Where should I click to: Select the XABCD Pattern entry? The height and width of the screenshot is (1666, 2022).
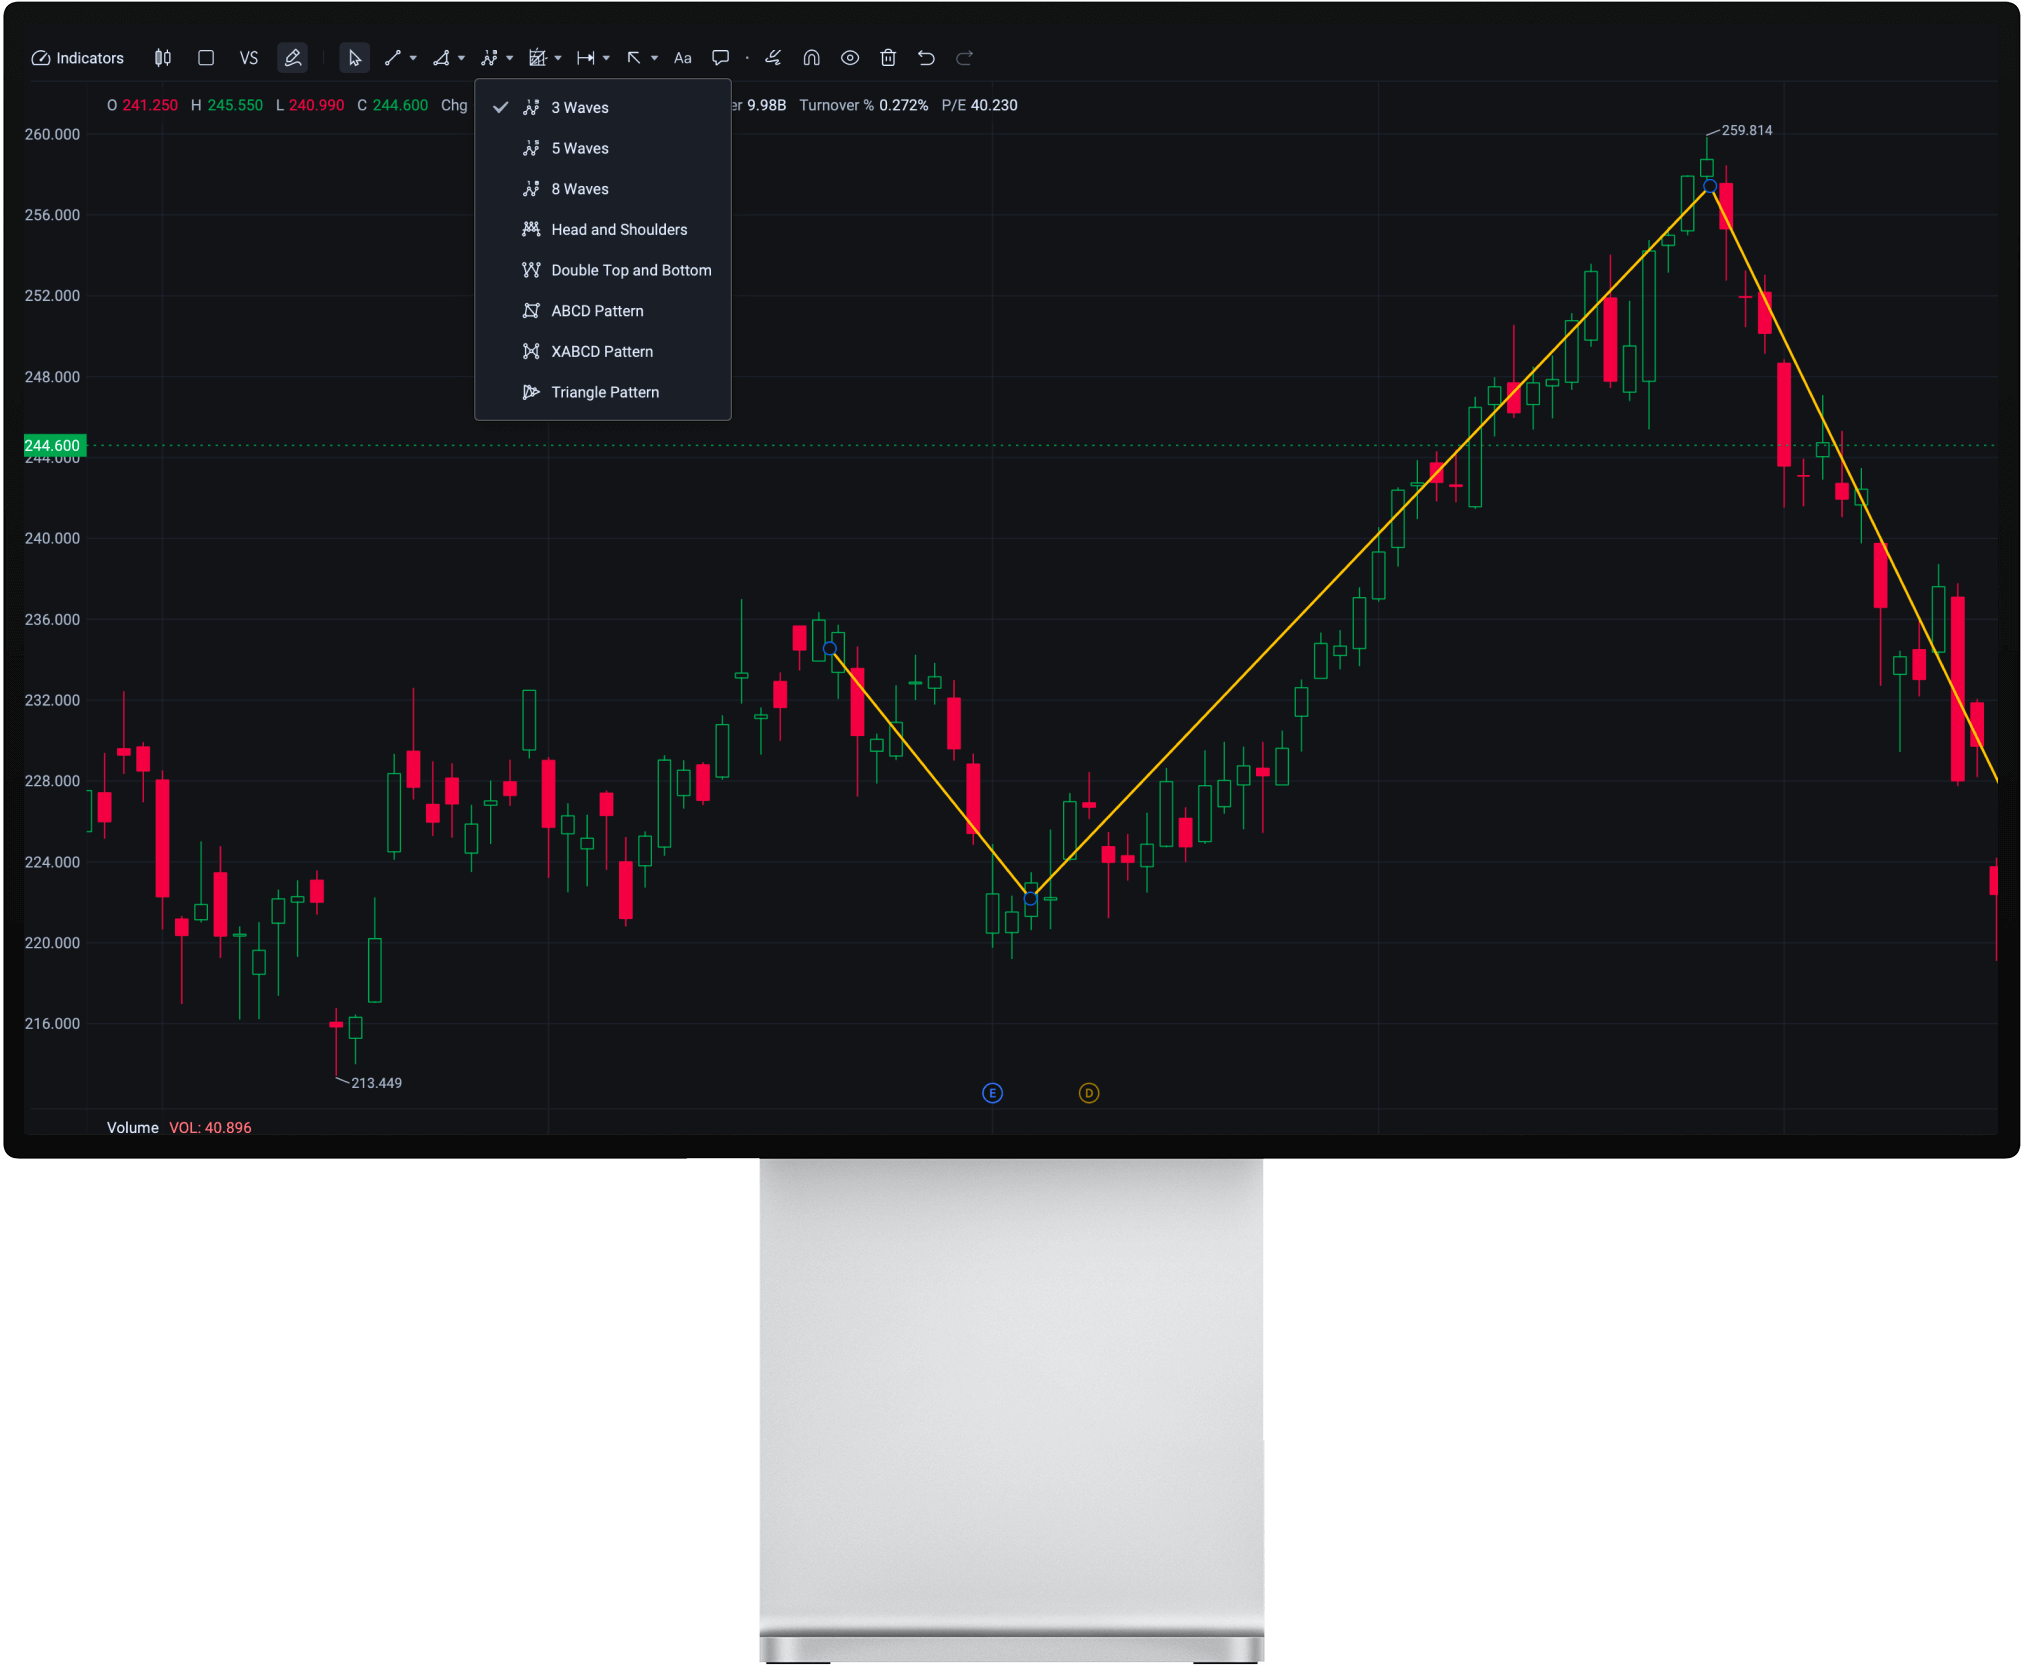[601, 352]
